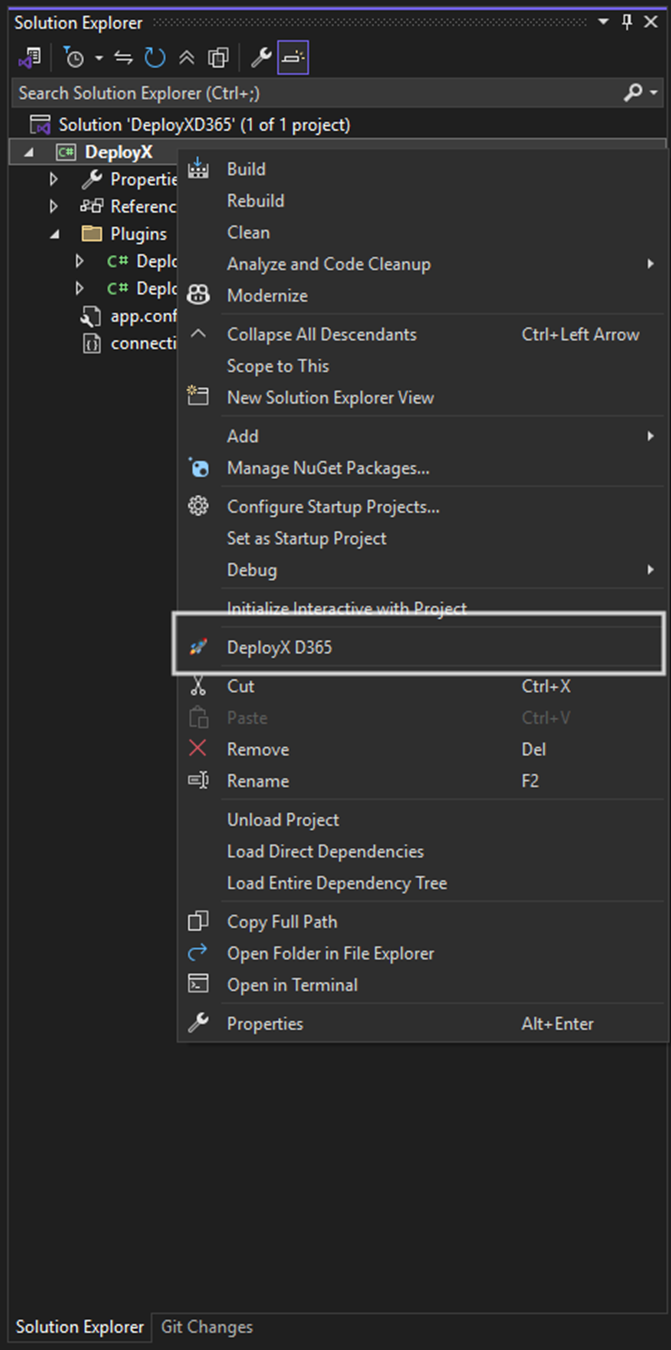Select the Solution 'DeployXD365' node
This screenshot has width=671, height=1350.
point(204,125)
